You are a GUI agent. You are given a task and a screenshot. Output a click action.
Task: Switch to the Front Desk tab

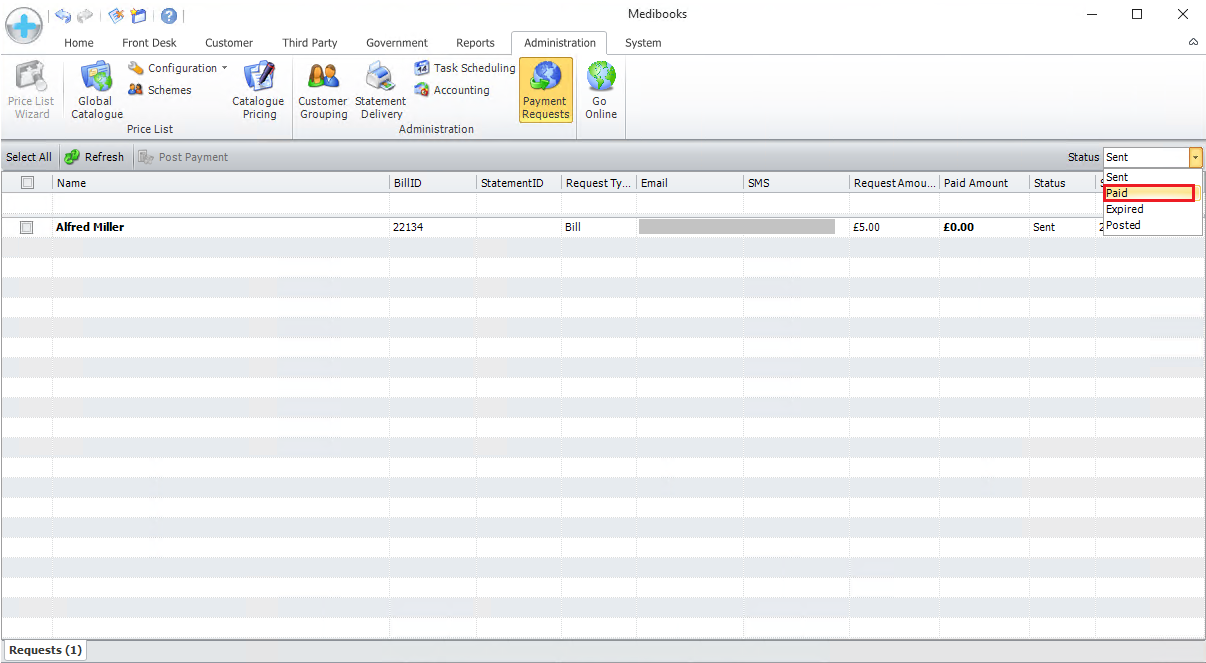point(149,43)
